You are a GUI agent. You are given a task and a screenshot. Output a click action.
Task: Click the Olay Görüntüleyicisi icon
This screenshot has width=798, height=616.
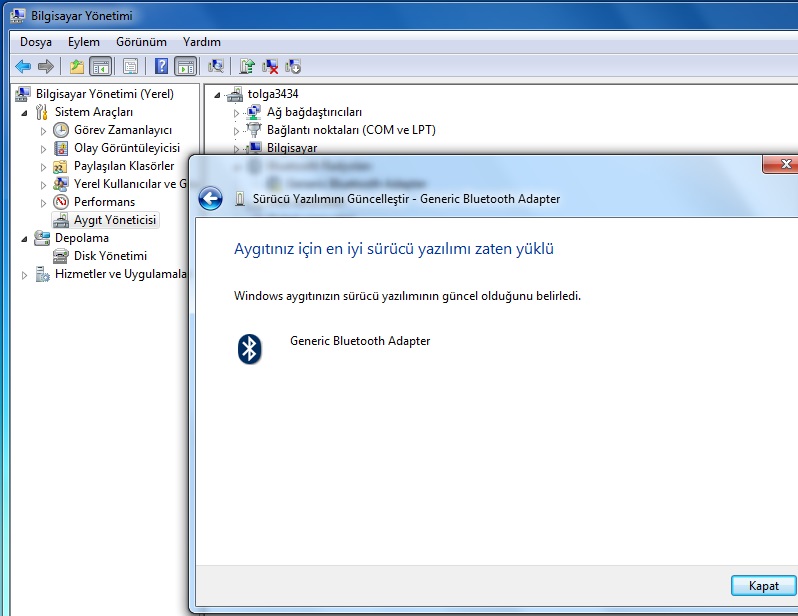coord(61,148)
